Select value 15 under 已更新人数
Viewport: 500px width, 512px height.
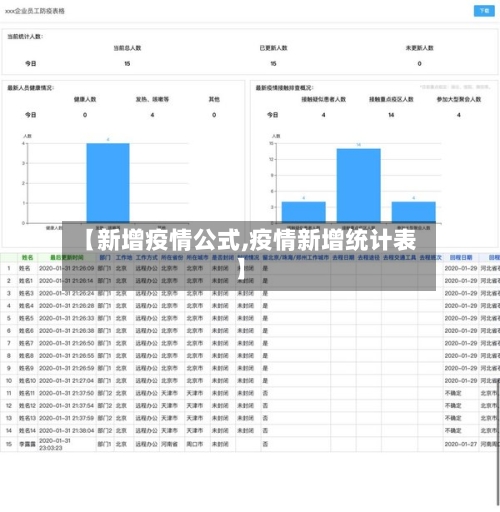pos(273,64)
